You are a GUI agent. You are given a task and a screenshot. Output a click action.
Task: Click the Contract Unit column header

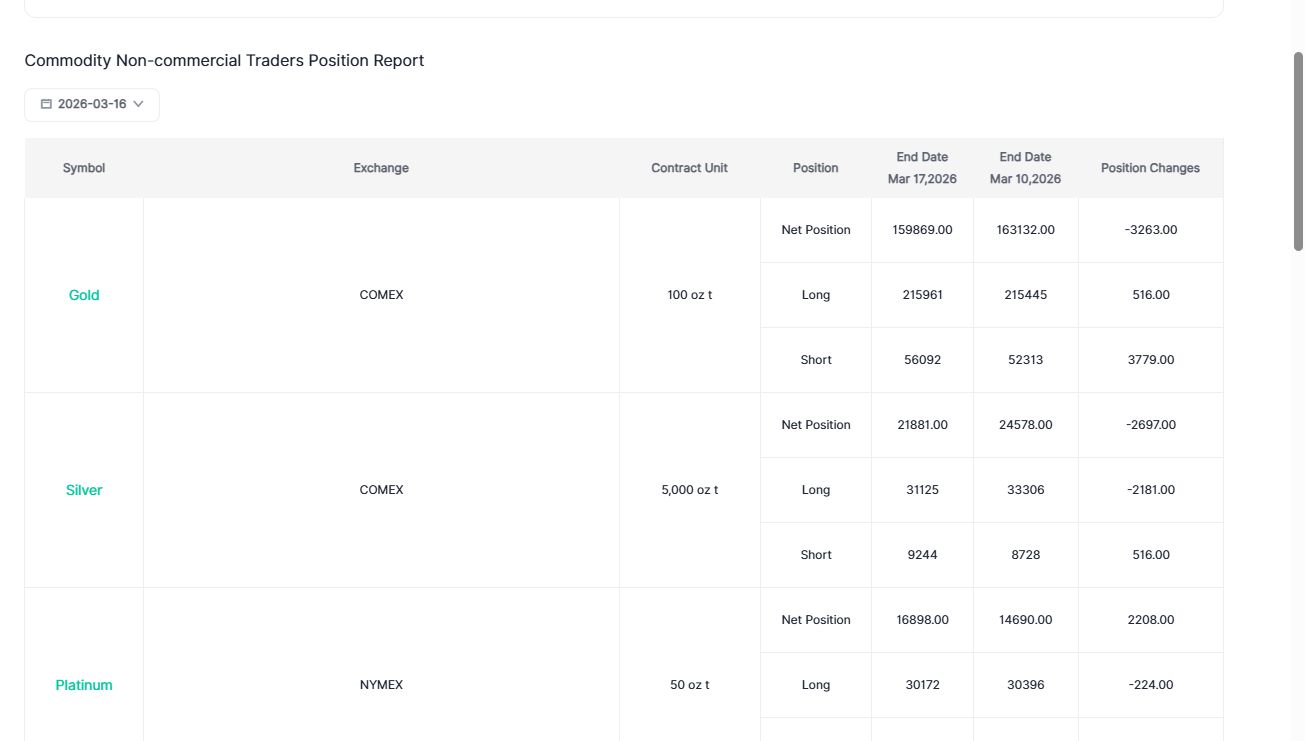689,168
